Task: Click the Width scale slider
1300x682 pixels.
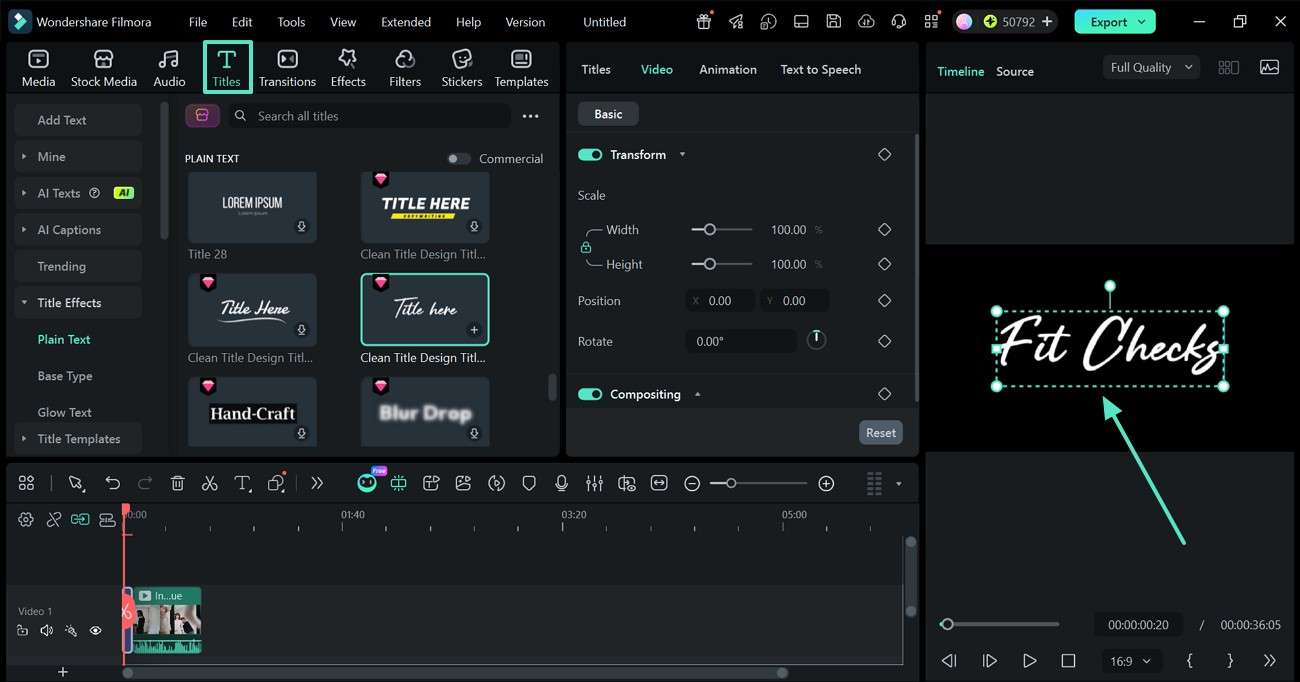Action: click(722, 230)
